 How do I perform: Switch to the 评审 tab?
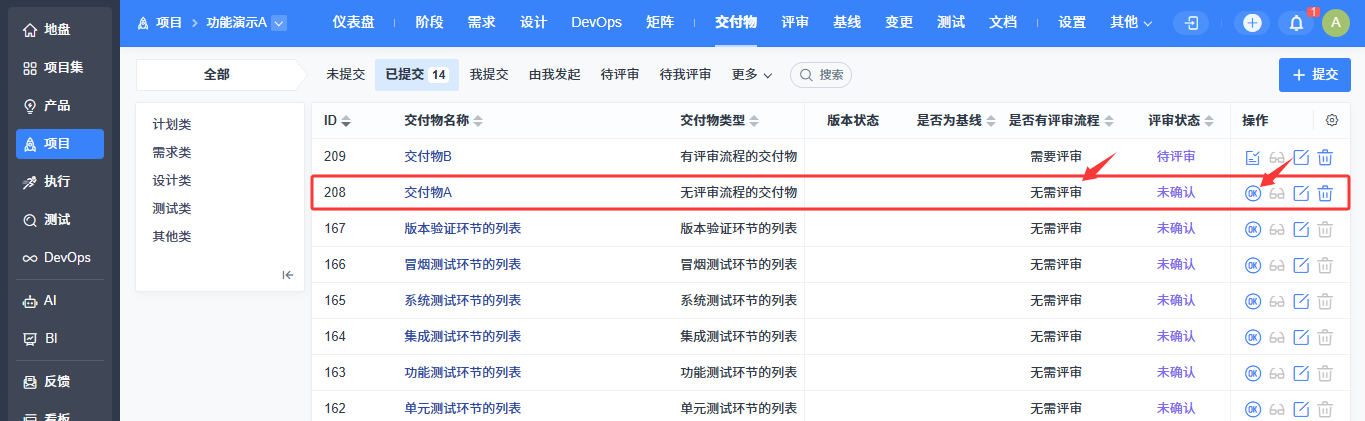click(795, 22)
